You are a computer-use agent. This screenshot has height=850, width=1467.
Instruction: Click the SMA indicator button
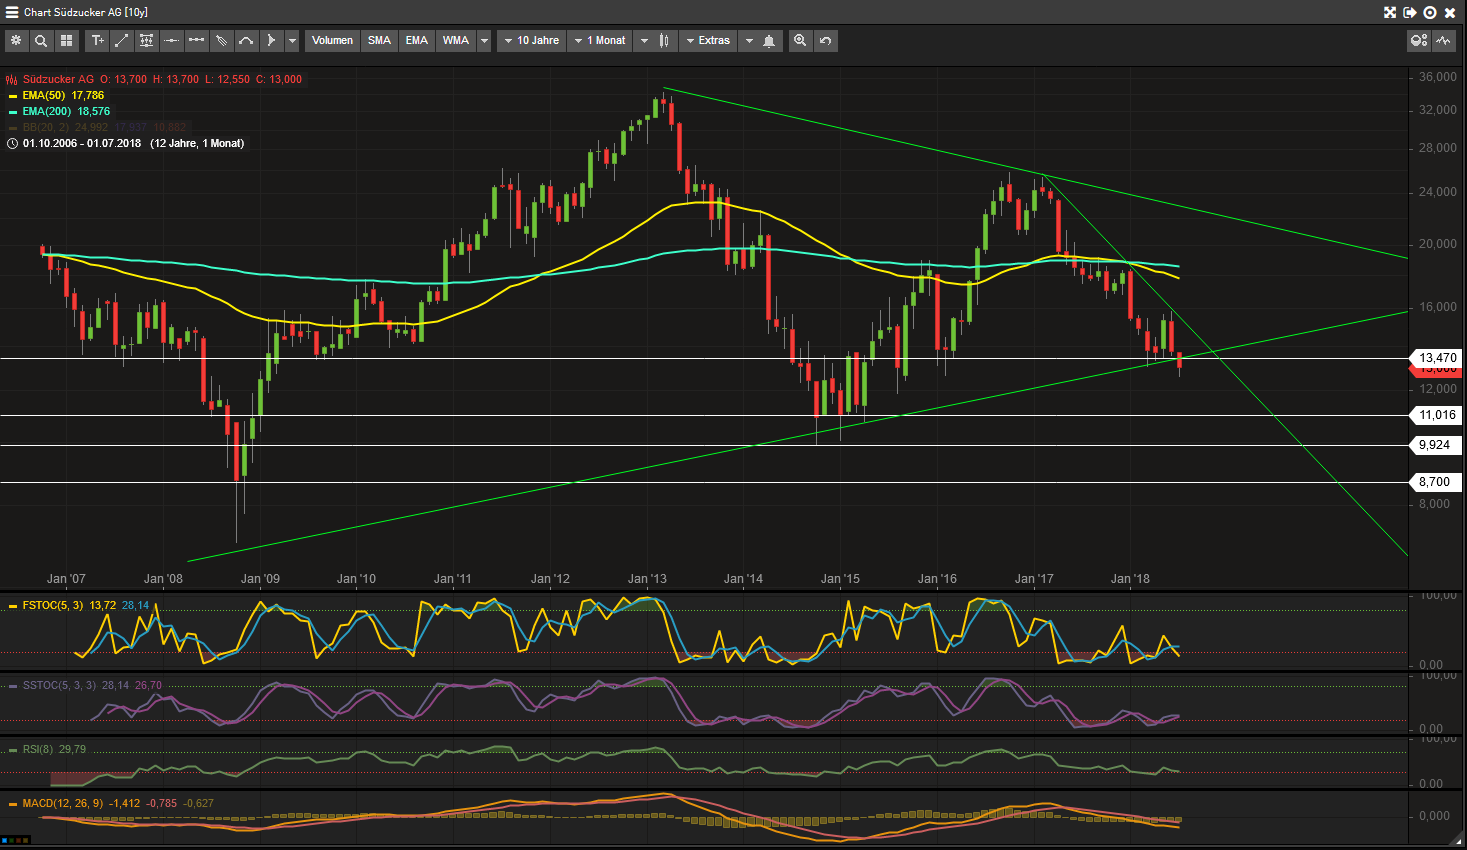[379, 41]
